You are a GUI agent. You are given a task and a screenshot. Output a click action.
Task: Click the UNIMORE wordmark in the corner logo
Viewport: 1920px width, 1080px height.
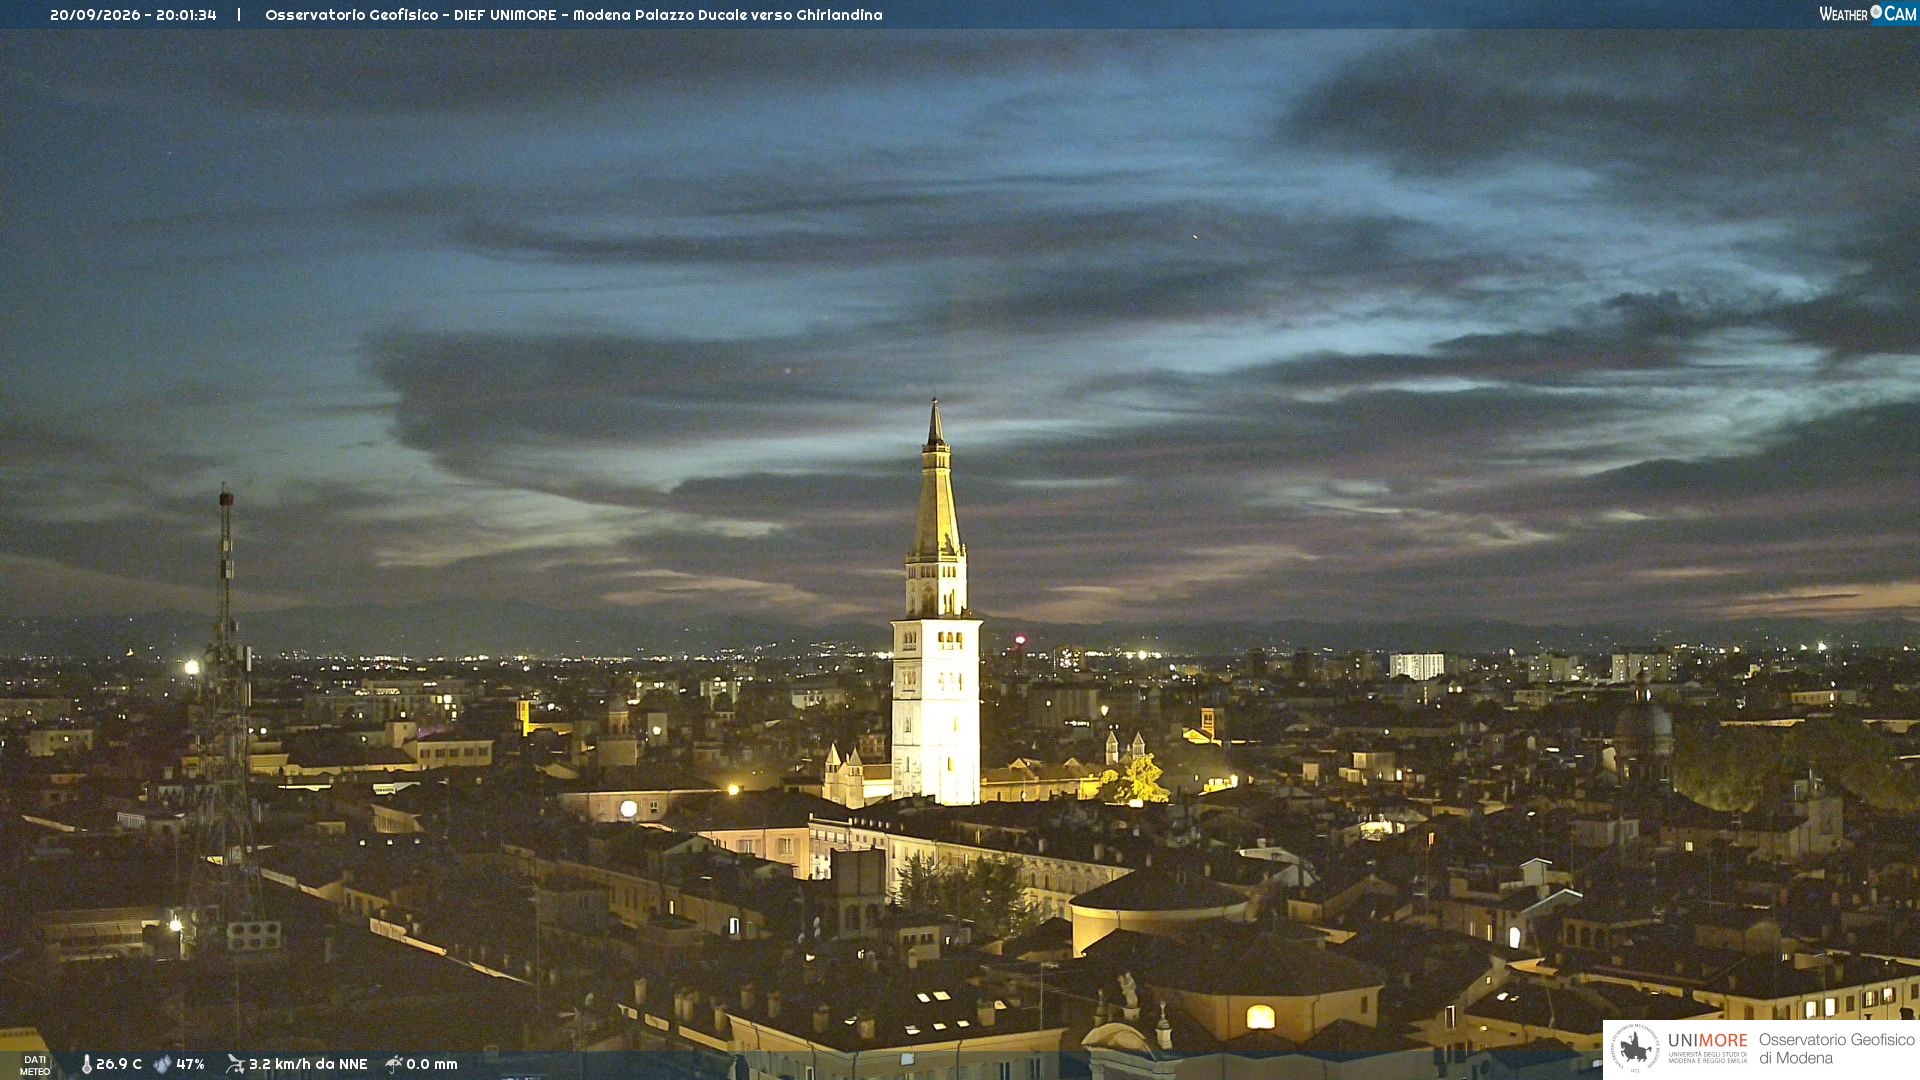point(1708,1041)
